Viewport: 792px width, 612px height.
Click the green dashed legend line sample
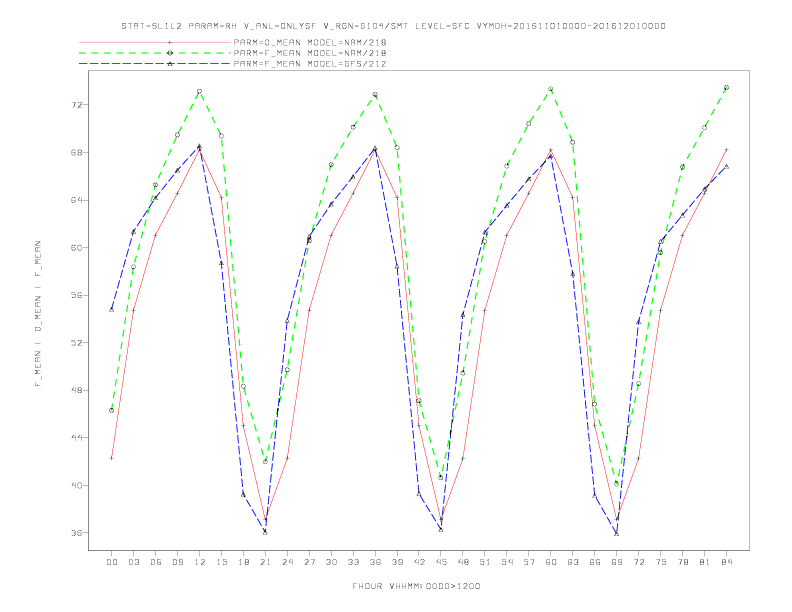pos(155,53)
